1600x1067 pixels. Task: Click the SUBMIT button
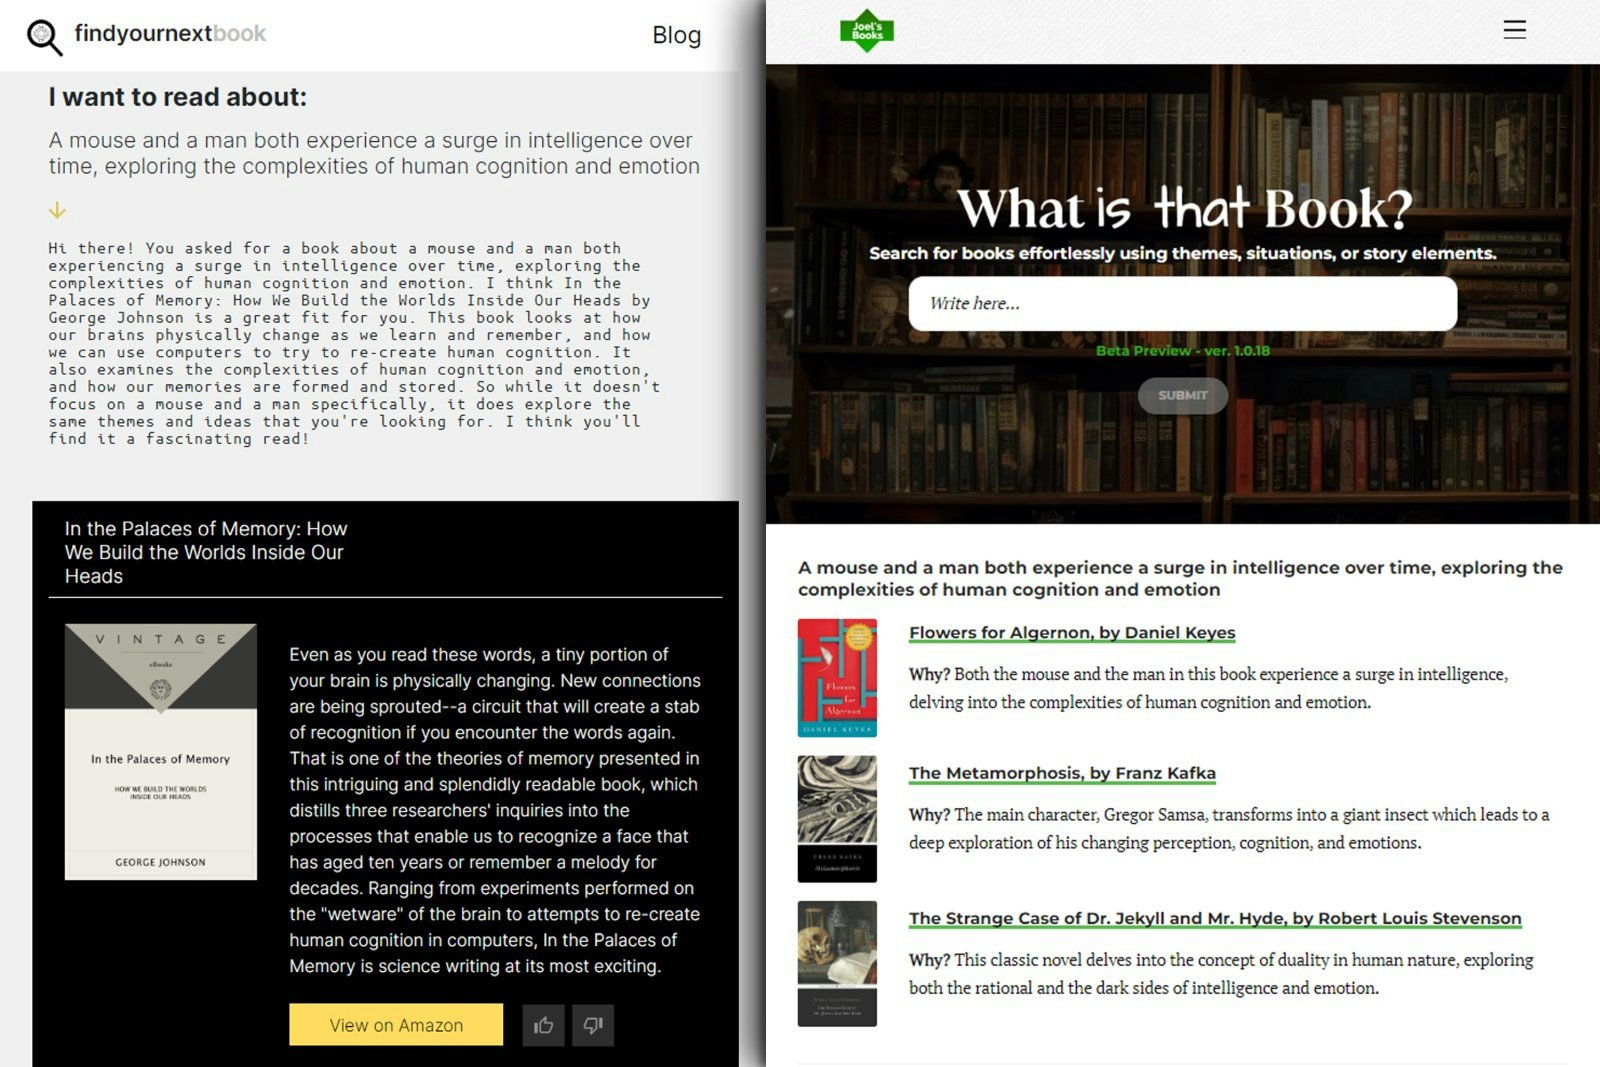1182,395
